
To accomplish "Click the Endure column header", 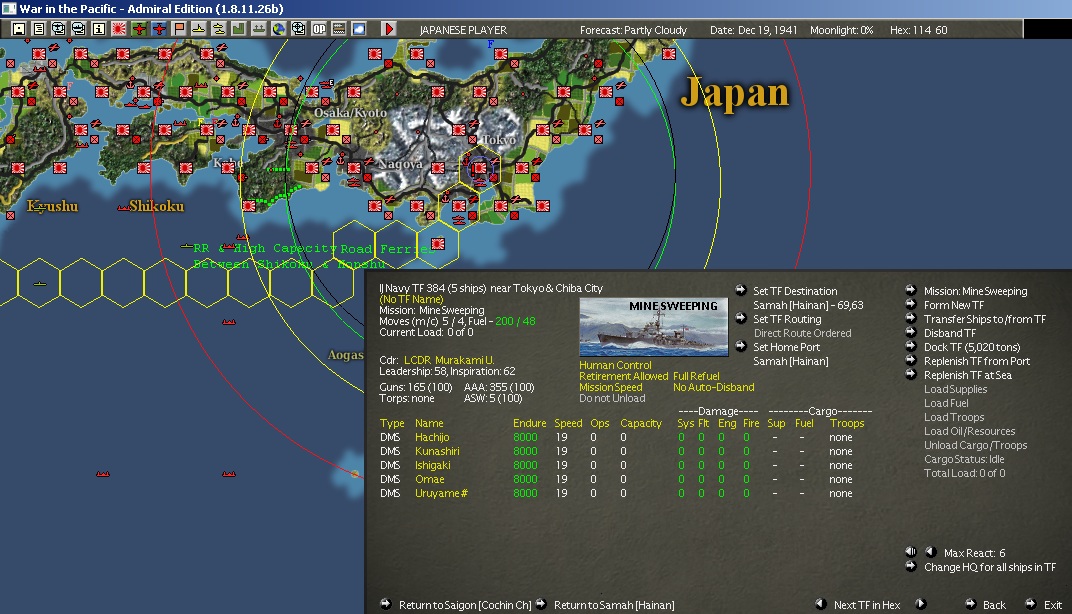I will coord(529,423).
